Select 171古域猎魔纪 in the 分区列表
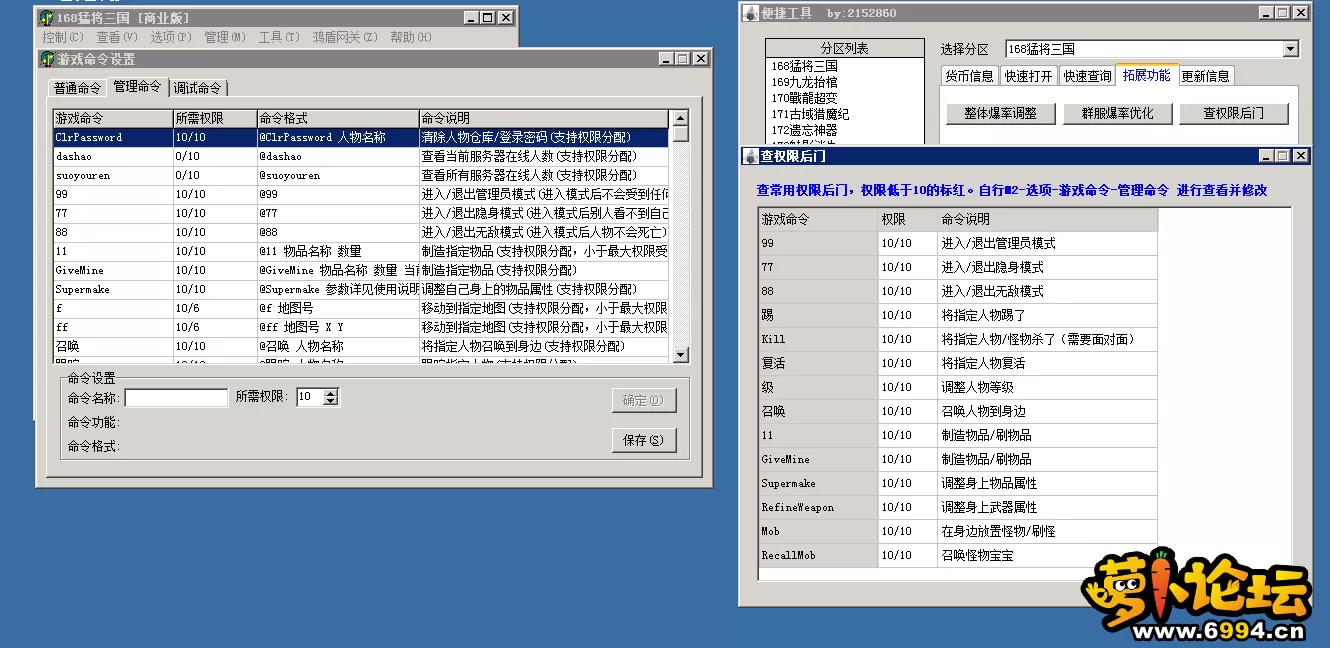This screenshot has height=648, width=1330. point(845,114)
